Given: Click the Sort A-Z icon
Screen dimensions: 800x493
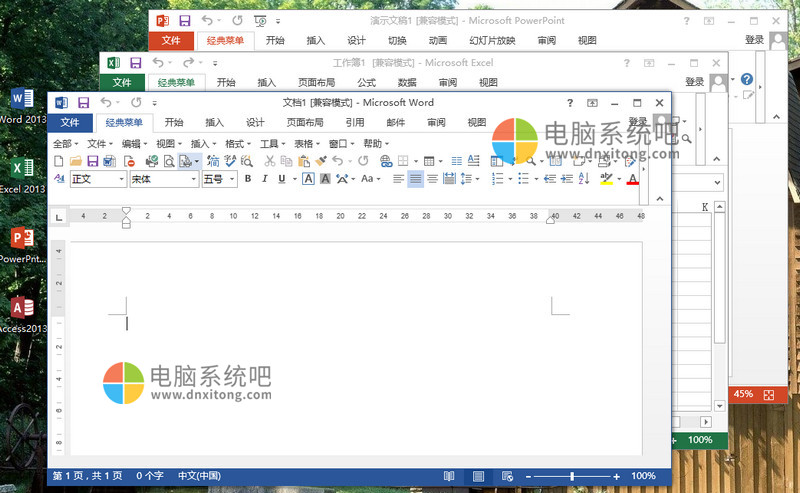Looking at the screenshot, I should (x=584, y=179).
